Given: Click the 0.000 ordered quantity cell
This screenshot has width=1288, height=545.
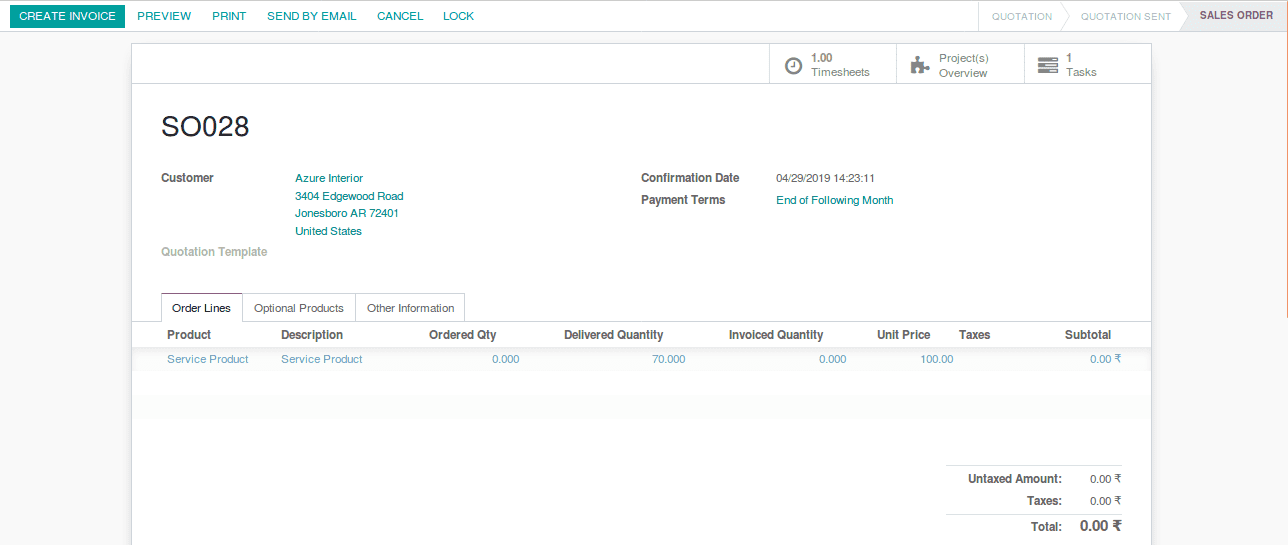Looking at the screenshot, I should [x=506, y=359].
